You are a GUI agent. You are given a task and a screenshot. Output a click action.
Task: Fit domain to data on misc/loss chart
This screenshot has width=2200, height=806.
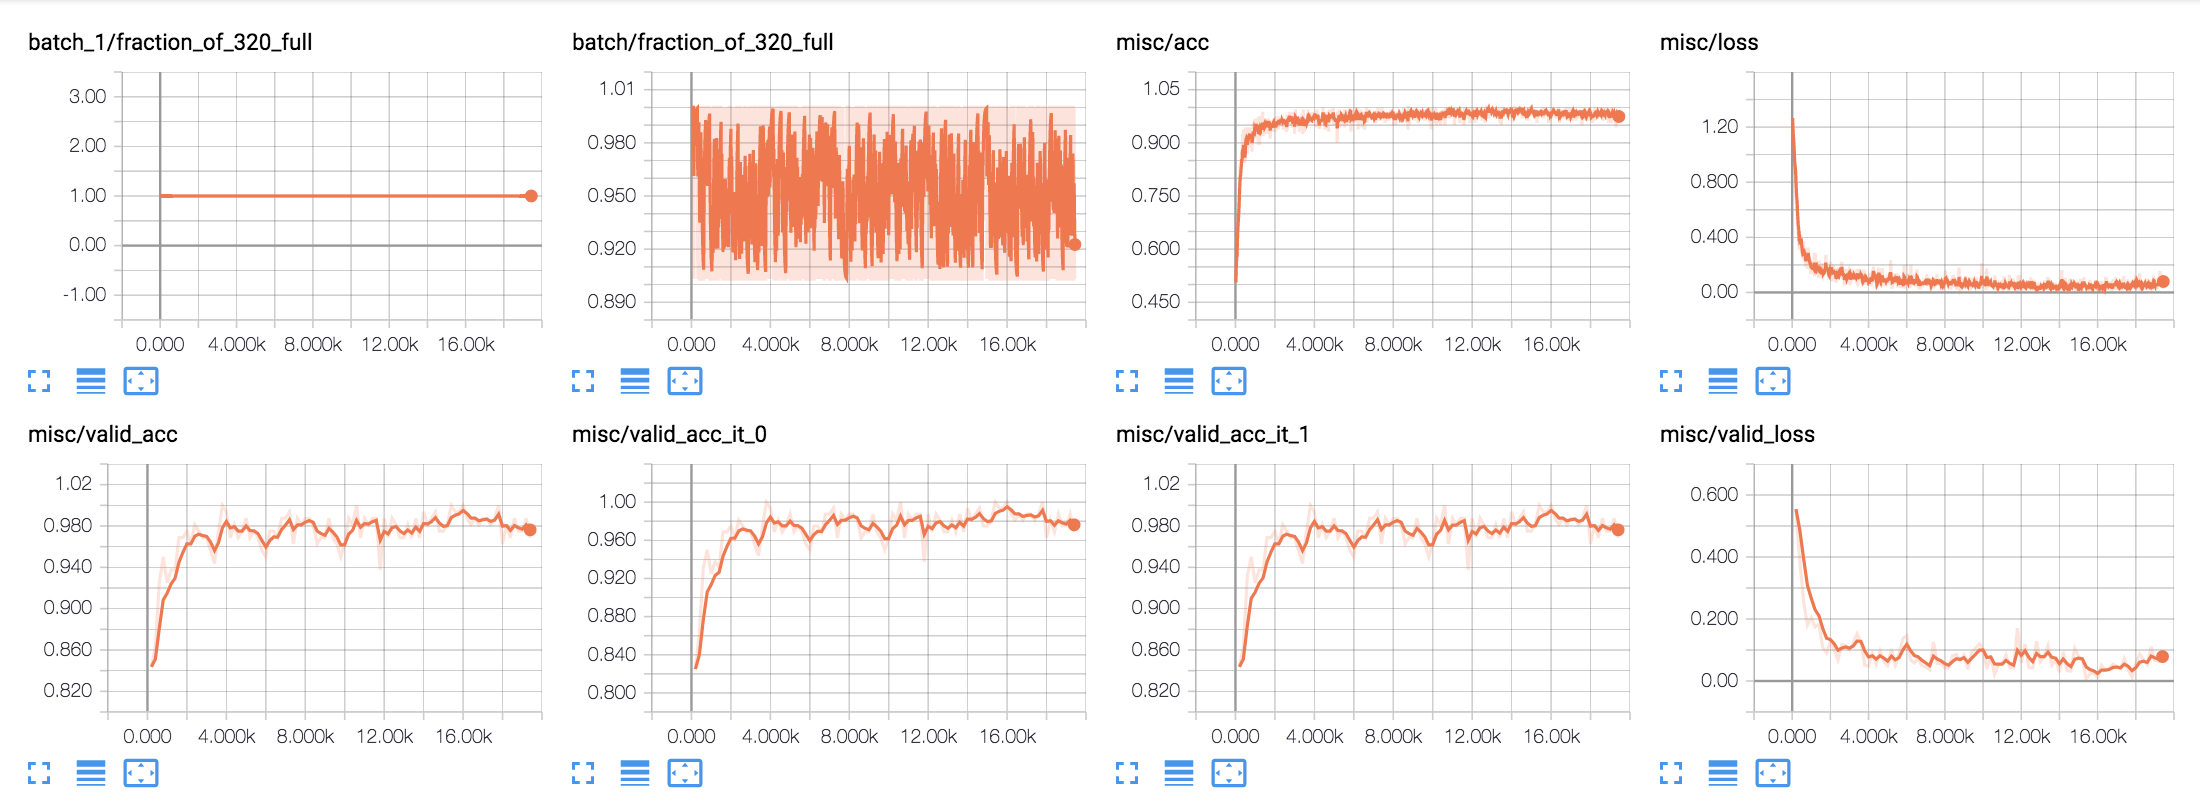1773,381
